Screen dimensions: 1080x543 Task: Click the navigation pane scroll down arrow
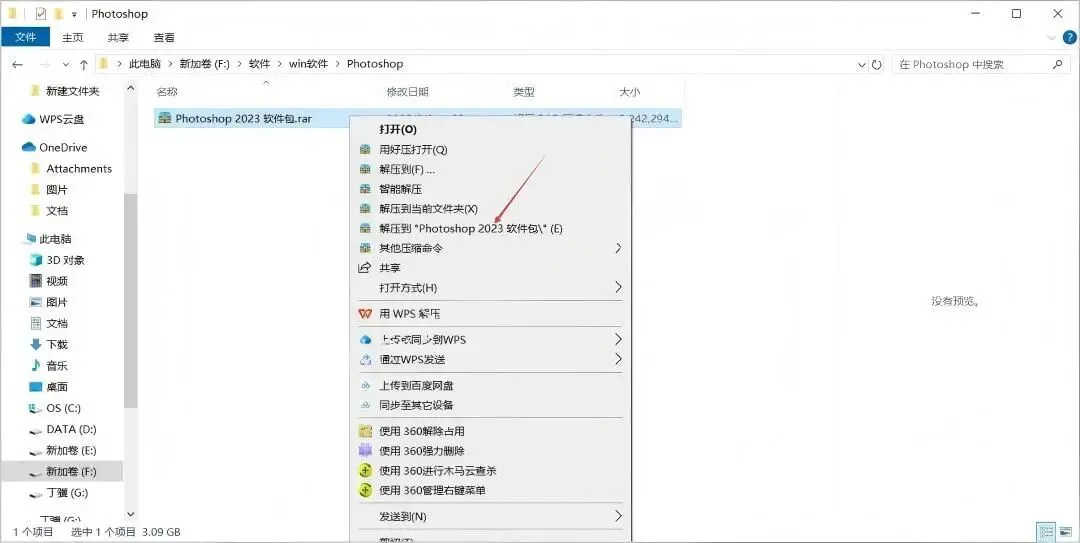(131, 514)
